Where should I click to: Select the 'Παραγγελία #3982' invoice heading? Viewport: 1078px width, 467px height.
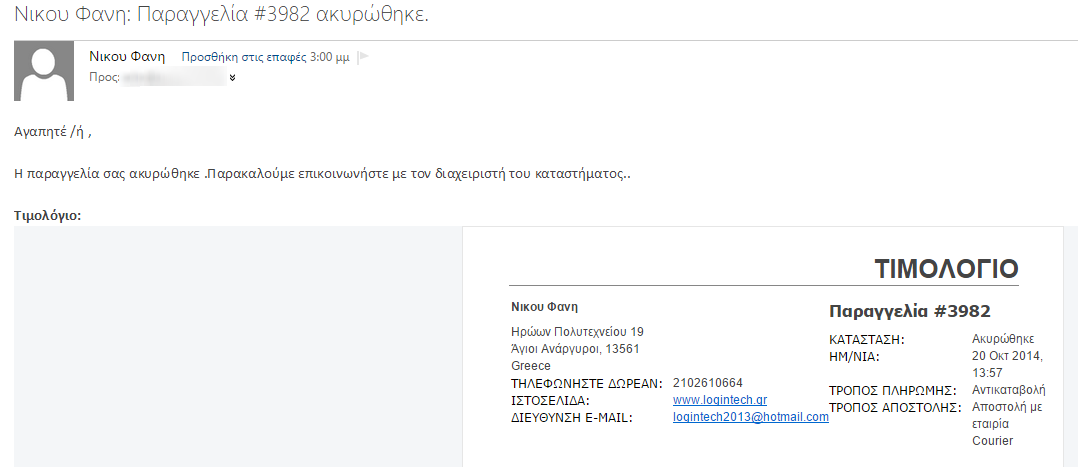909,311
